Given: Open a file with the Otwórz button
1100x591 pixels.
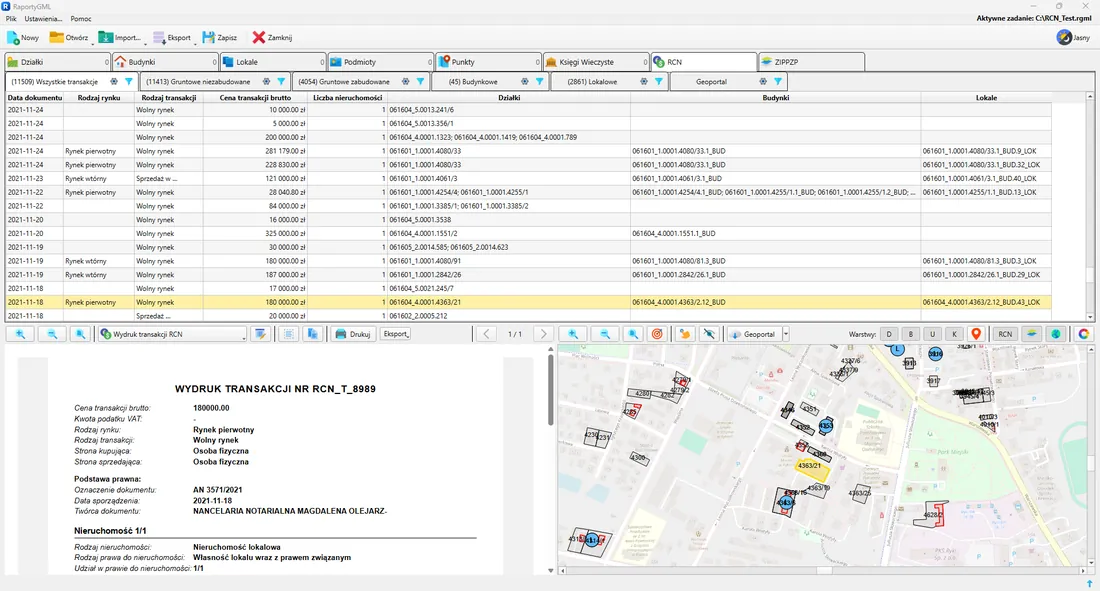Looking at the screenshot, I should point(68,38).
